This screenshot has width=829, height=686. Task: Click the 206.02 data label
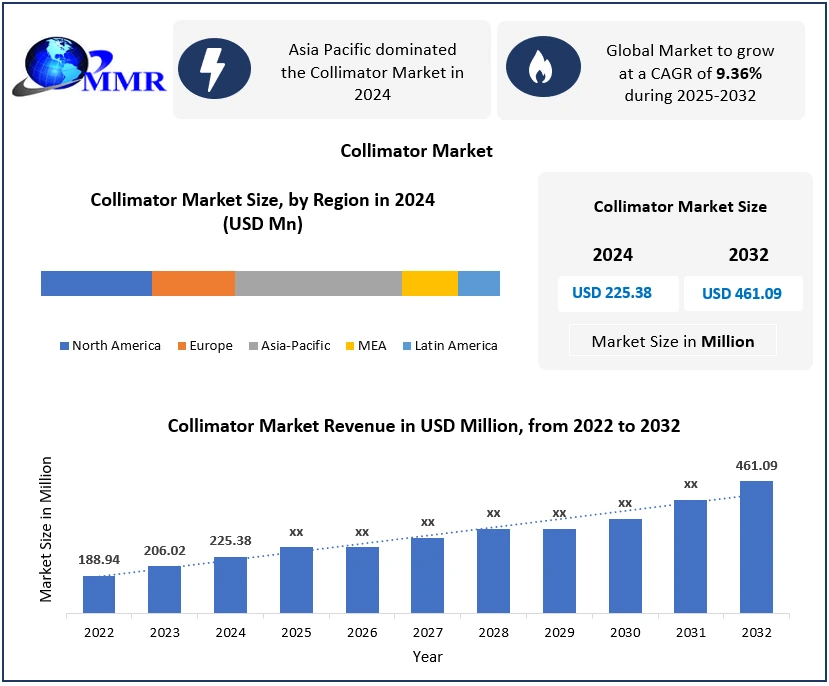[164, 551]
